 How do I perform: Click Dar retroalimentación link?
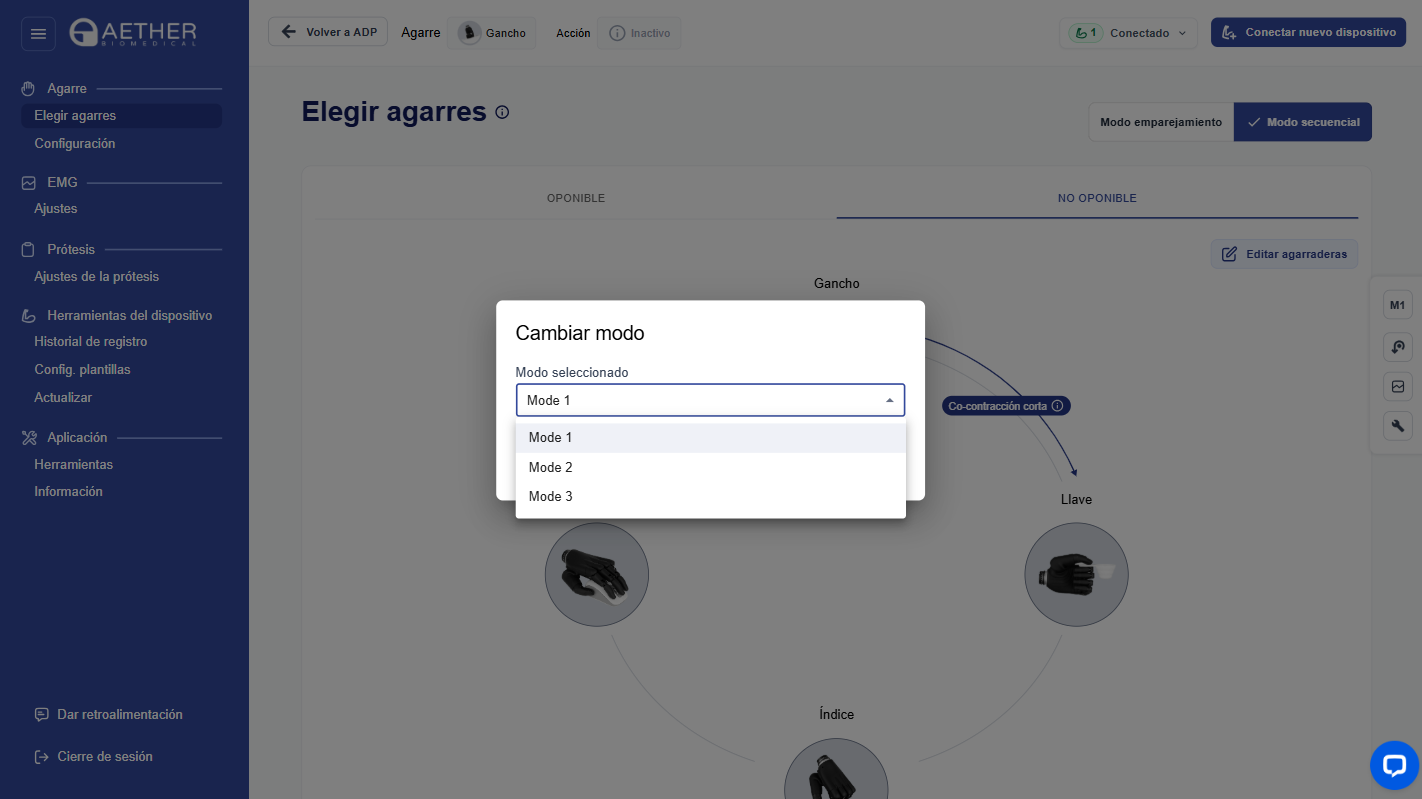pos(109,715)
